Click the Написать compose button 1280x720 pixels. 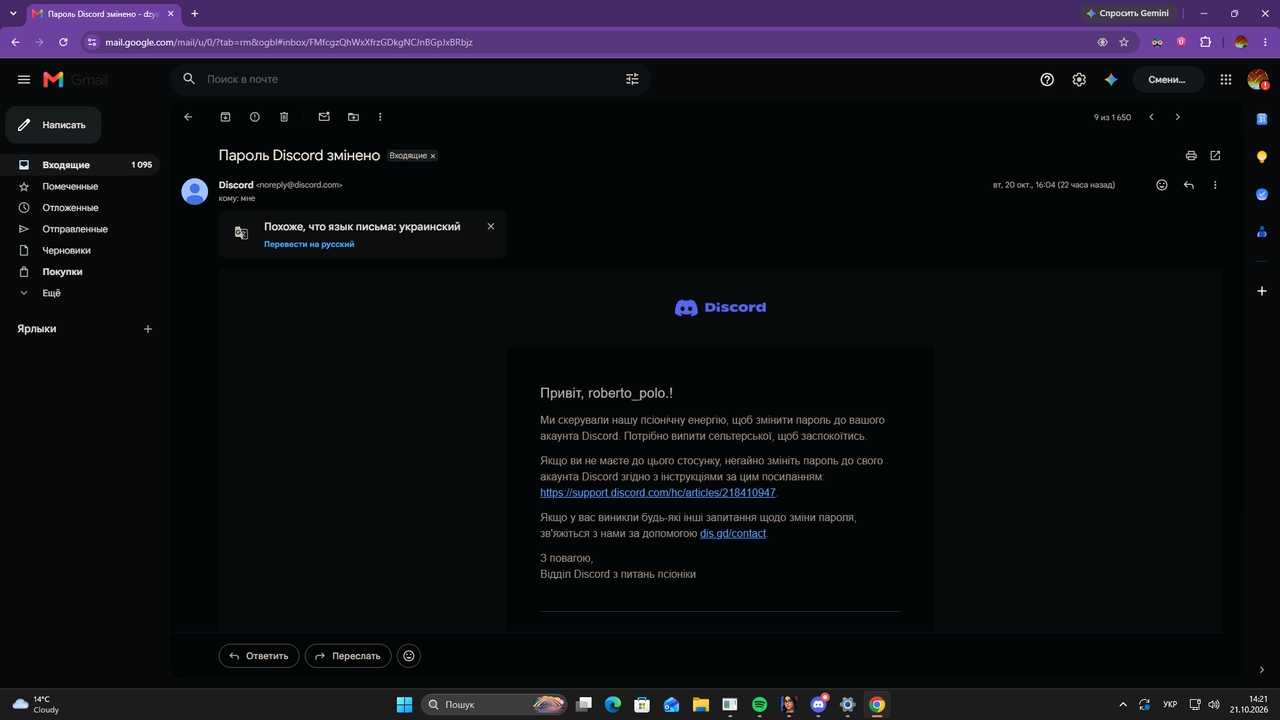tap(54, 125)
